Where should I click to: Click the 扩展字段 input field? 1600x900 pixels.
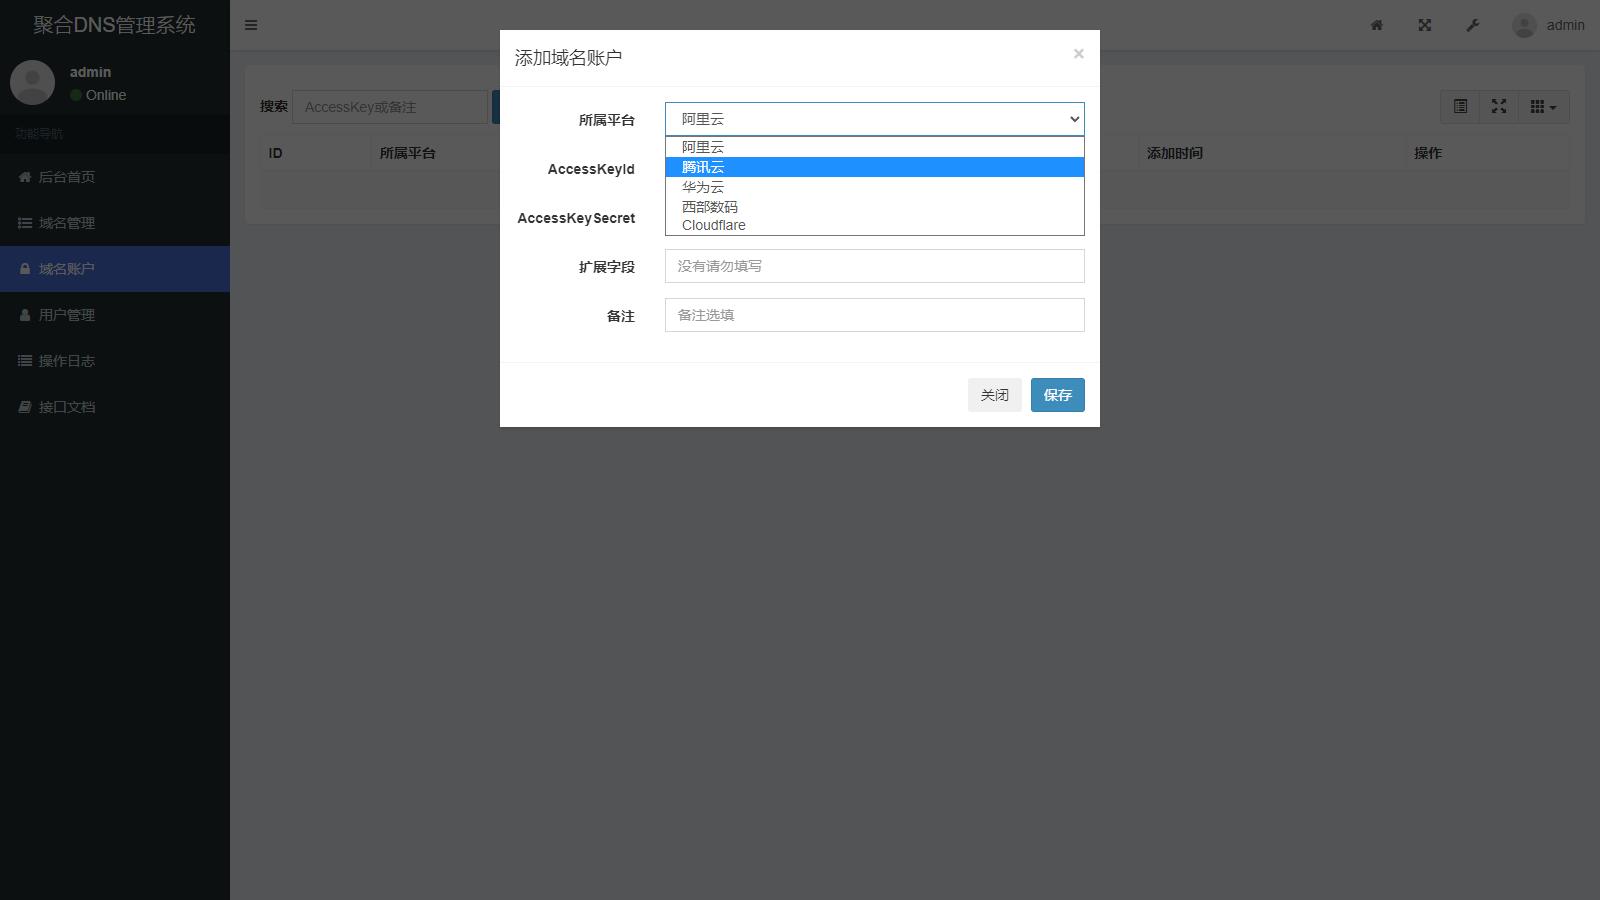click(874, 266)
